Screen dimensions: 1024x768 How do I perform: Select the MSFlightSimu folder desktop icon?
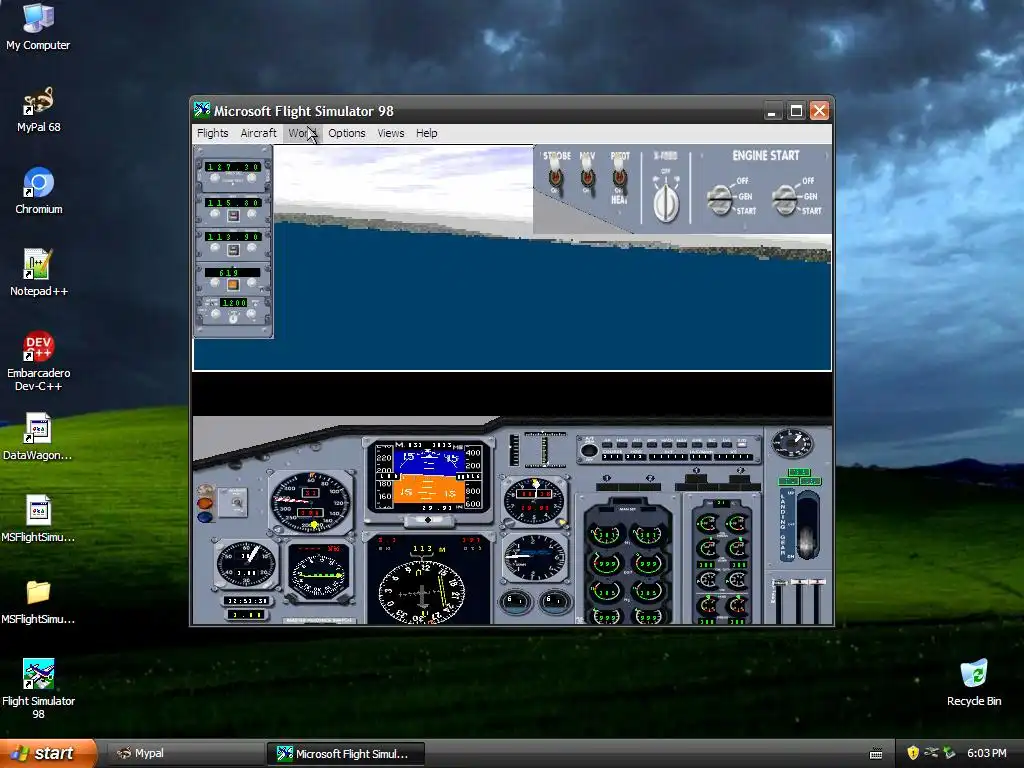[x=38, y=601]
